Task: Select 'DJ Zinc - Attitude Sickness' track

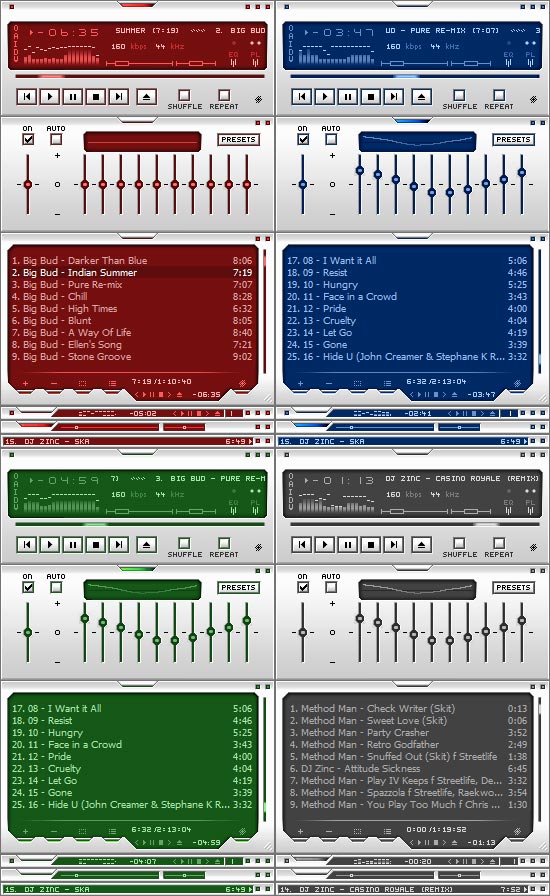Action: pyautogui.click(x=406, y=769)
